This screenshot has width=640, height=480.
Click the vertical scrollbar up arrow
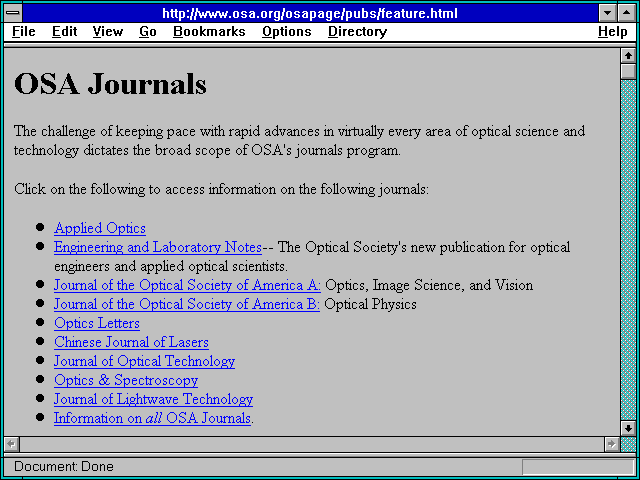point(628,56)
